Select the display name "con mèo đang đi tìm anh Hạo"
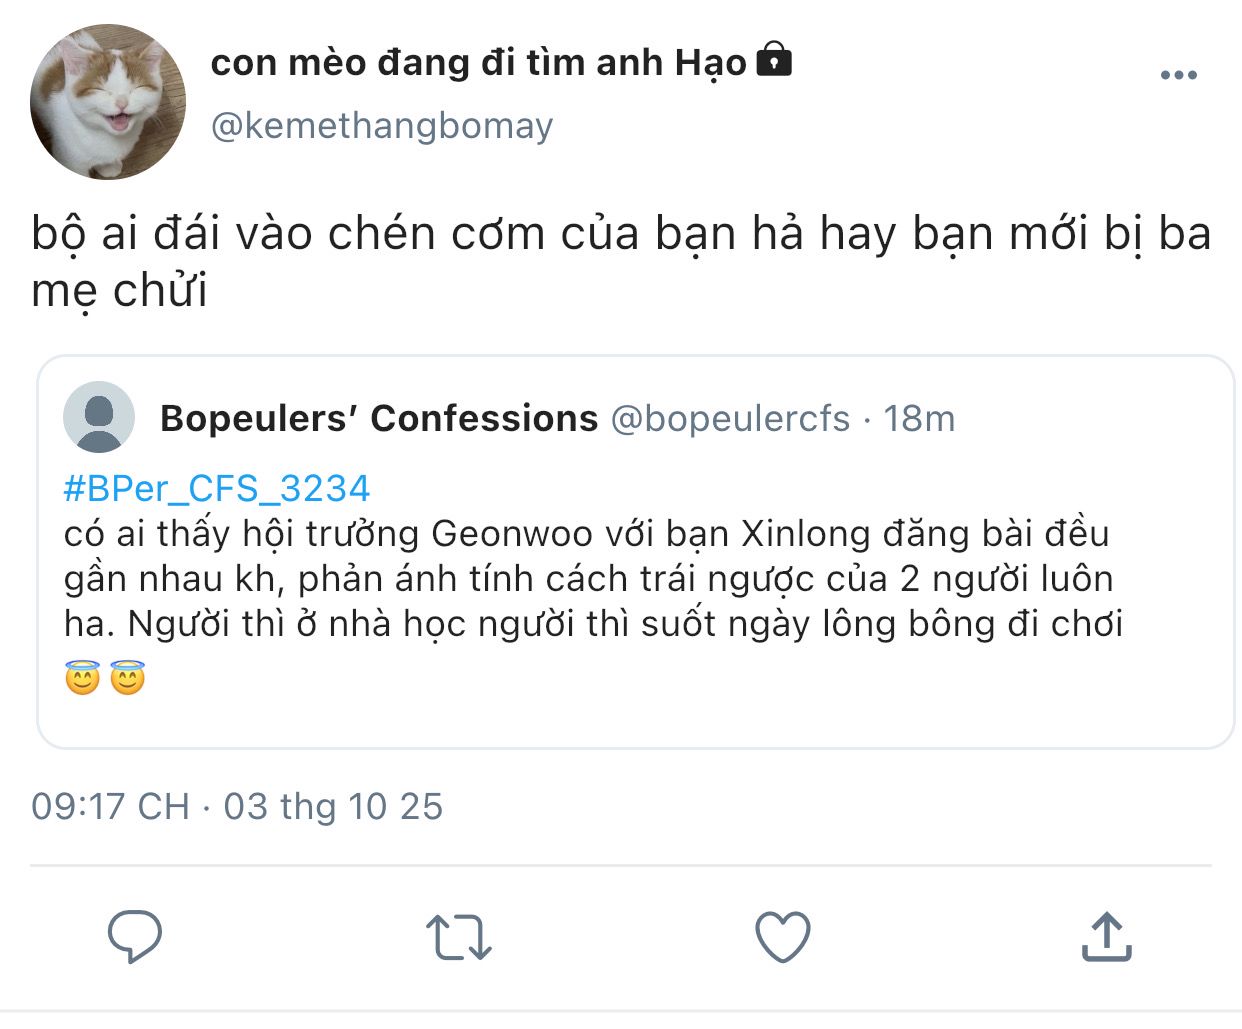The height and width of the screenshot is (1029, 1242). pos(478,62)
